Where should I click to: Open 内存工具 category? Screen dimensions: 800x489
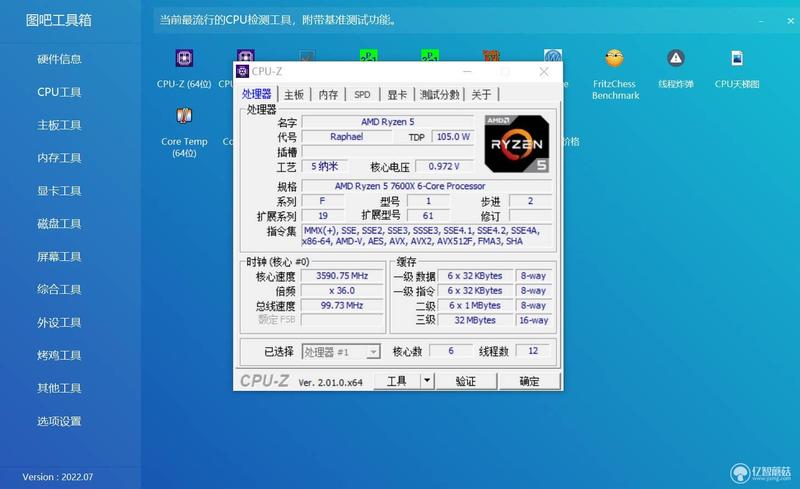click(59, 158)
